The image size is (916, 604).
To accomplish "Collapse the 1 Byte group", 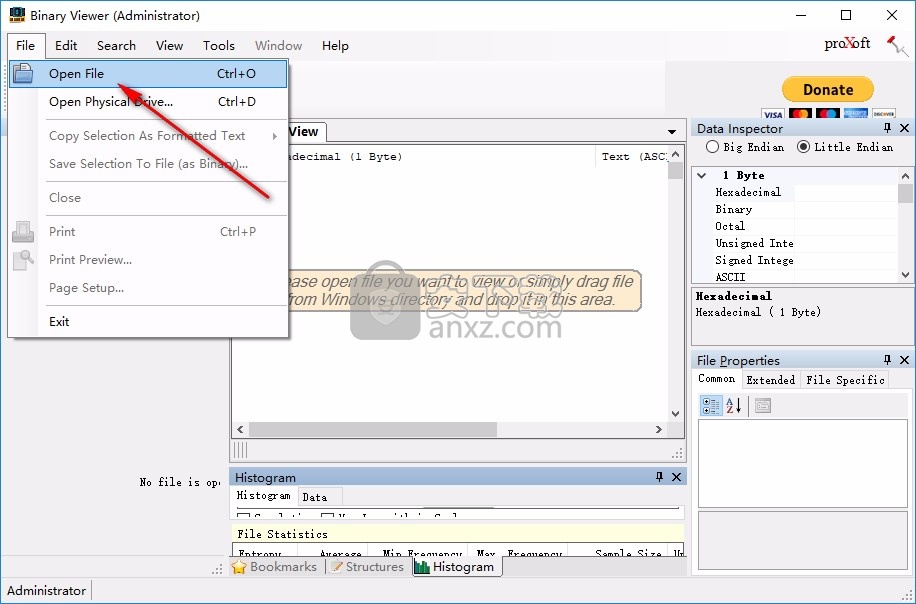I will pos(702,175).
